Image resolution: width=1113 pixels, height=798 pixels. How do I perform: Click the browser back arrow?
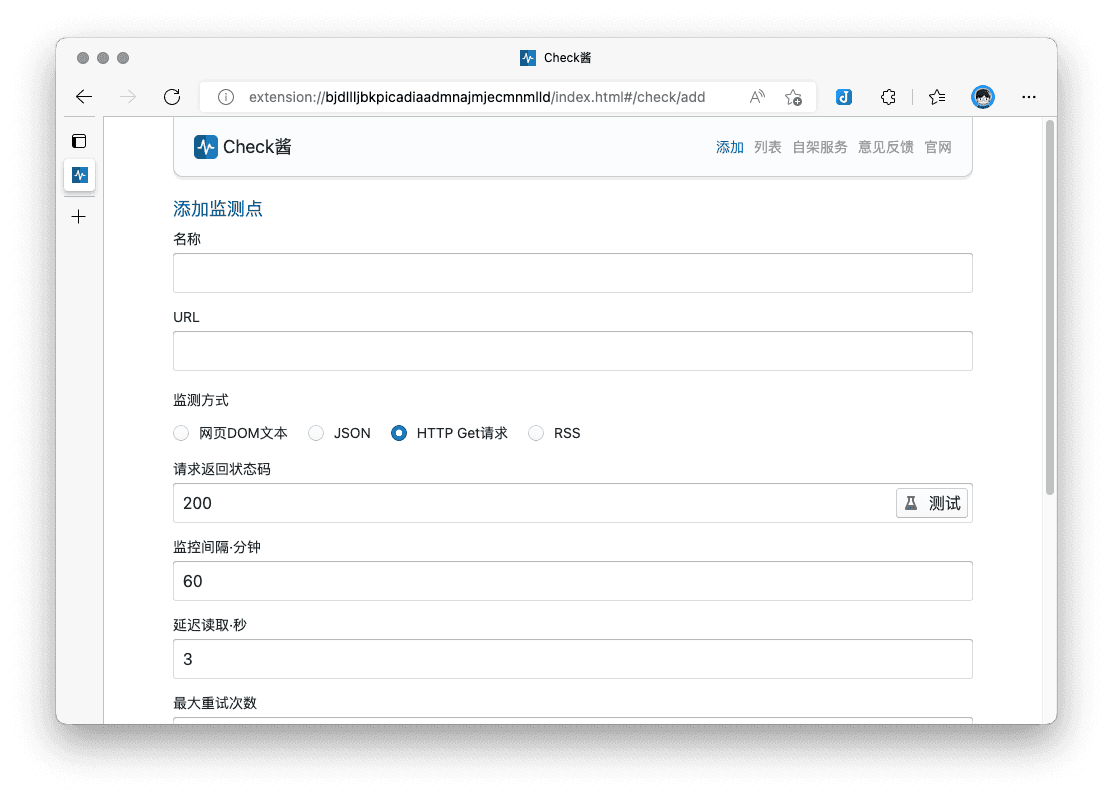(84, 97)
